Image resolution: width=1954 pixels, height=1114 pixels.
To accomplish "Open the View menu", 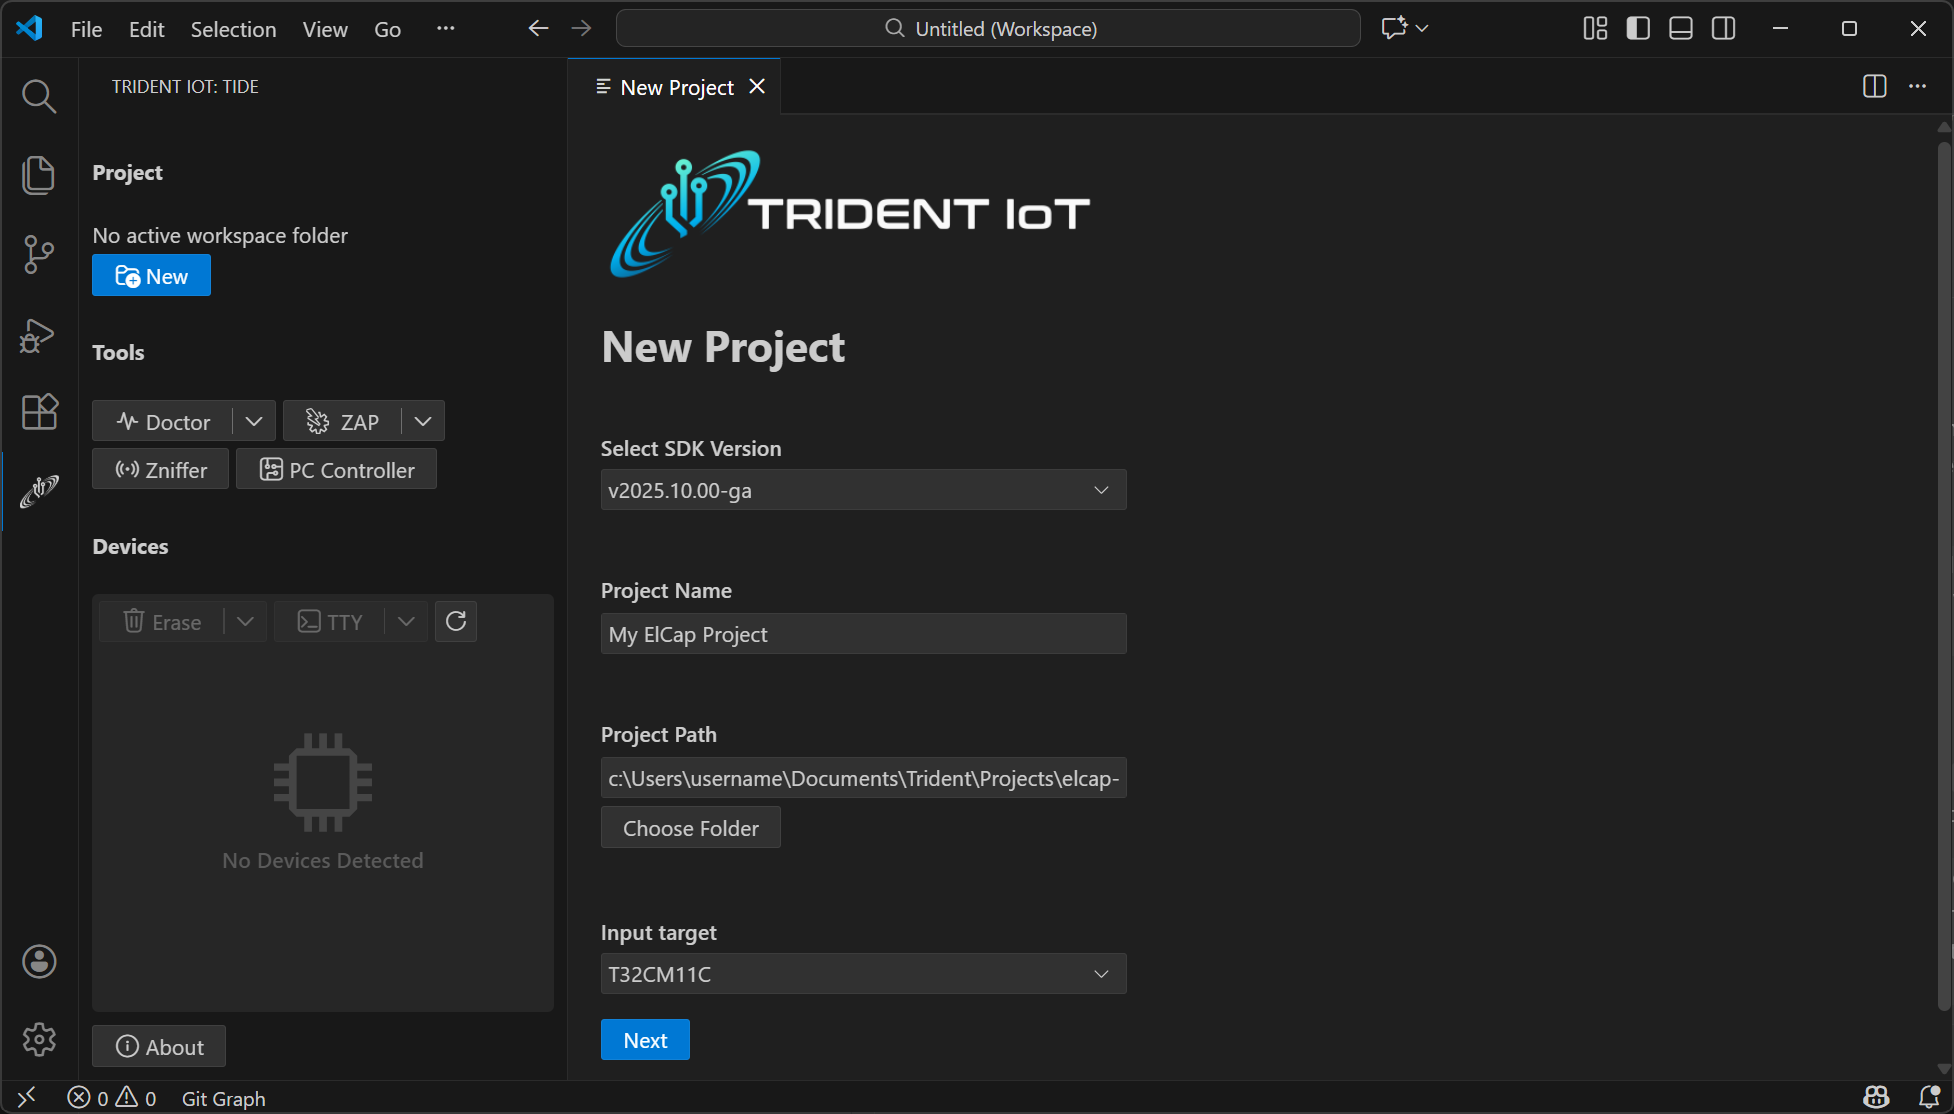I will [325, 29].
